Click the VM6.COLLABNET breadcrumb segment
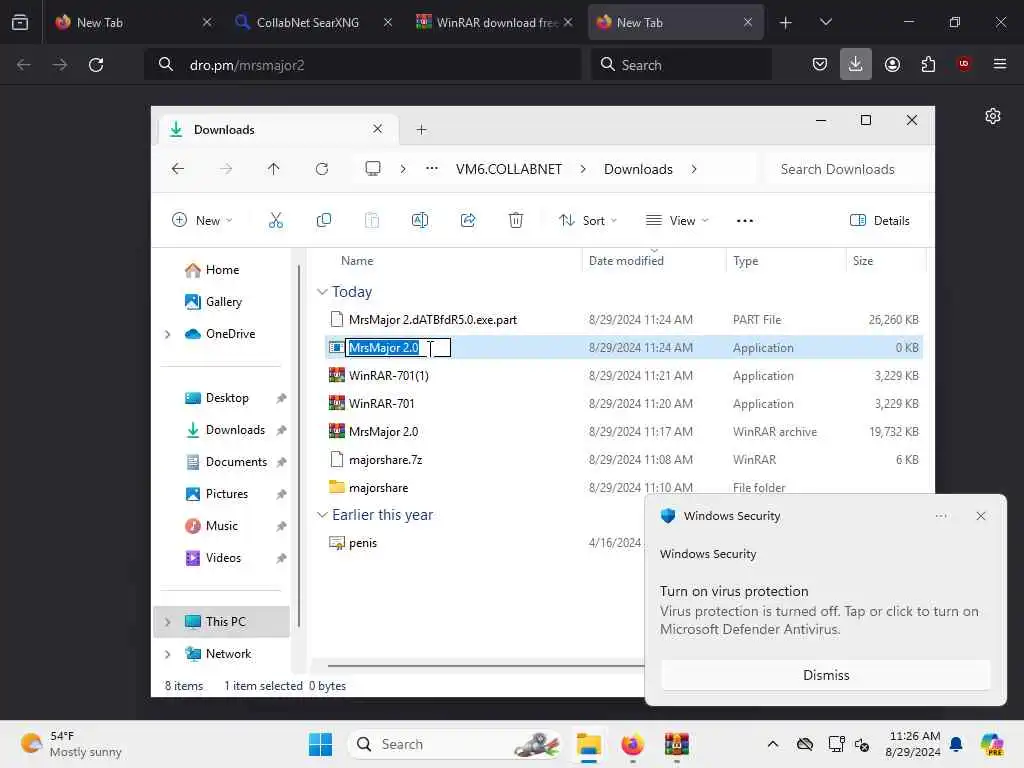The width and height of the screenshot is (1024, 768). (x=509, y=169)
